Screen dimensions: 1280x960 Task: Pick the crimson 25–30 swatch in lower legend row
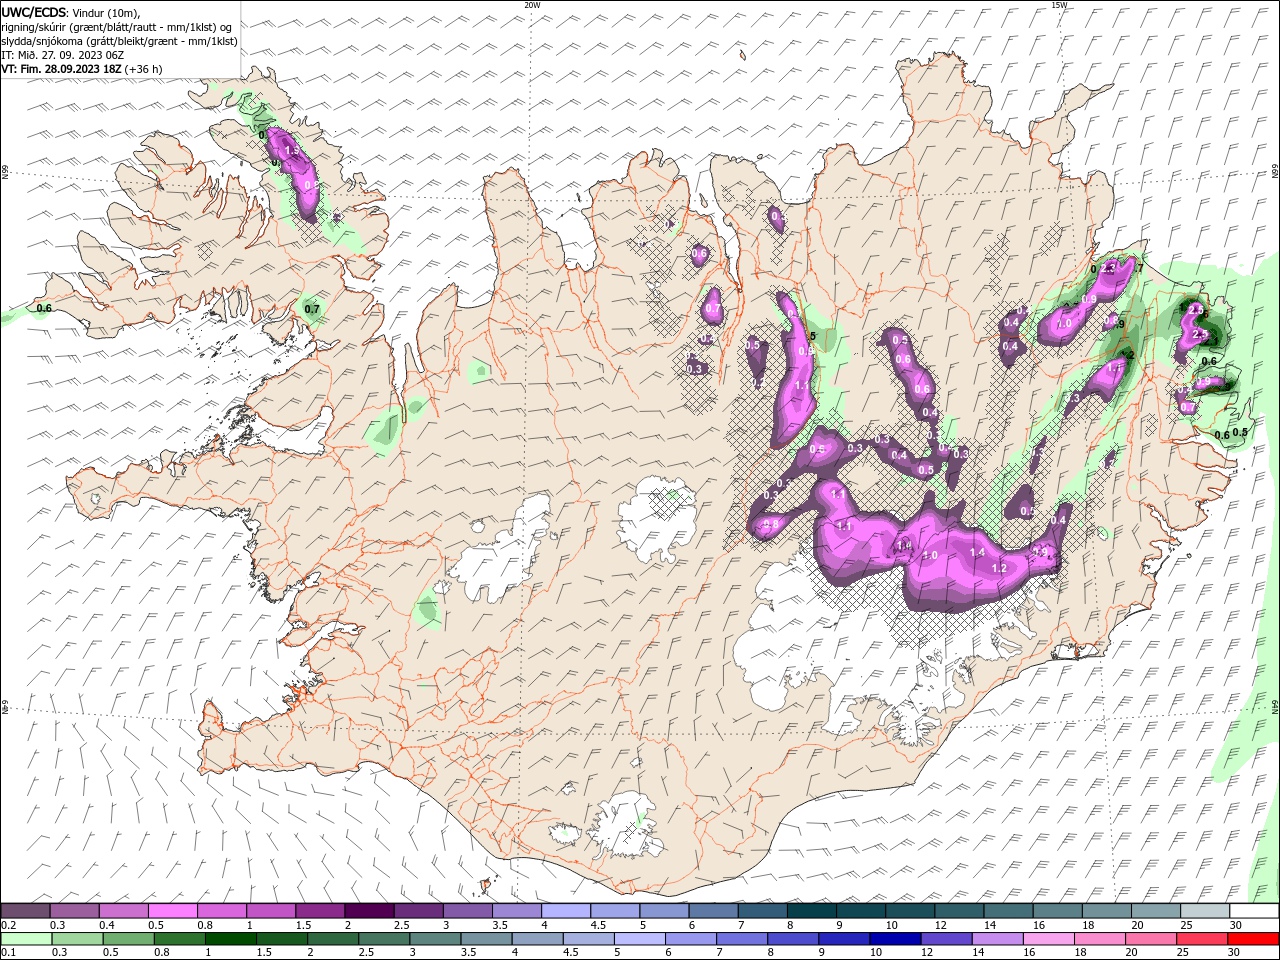(x=1202, y=939)
